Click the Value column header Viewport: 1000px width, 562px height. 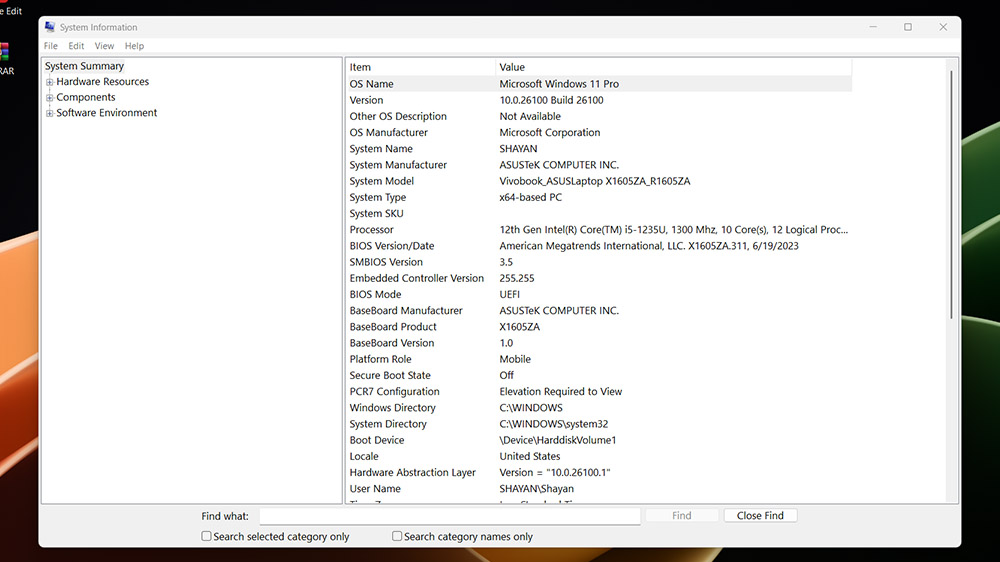click(673, 67)
